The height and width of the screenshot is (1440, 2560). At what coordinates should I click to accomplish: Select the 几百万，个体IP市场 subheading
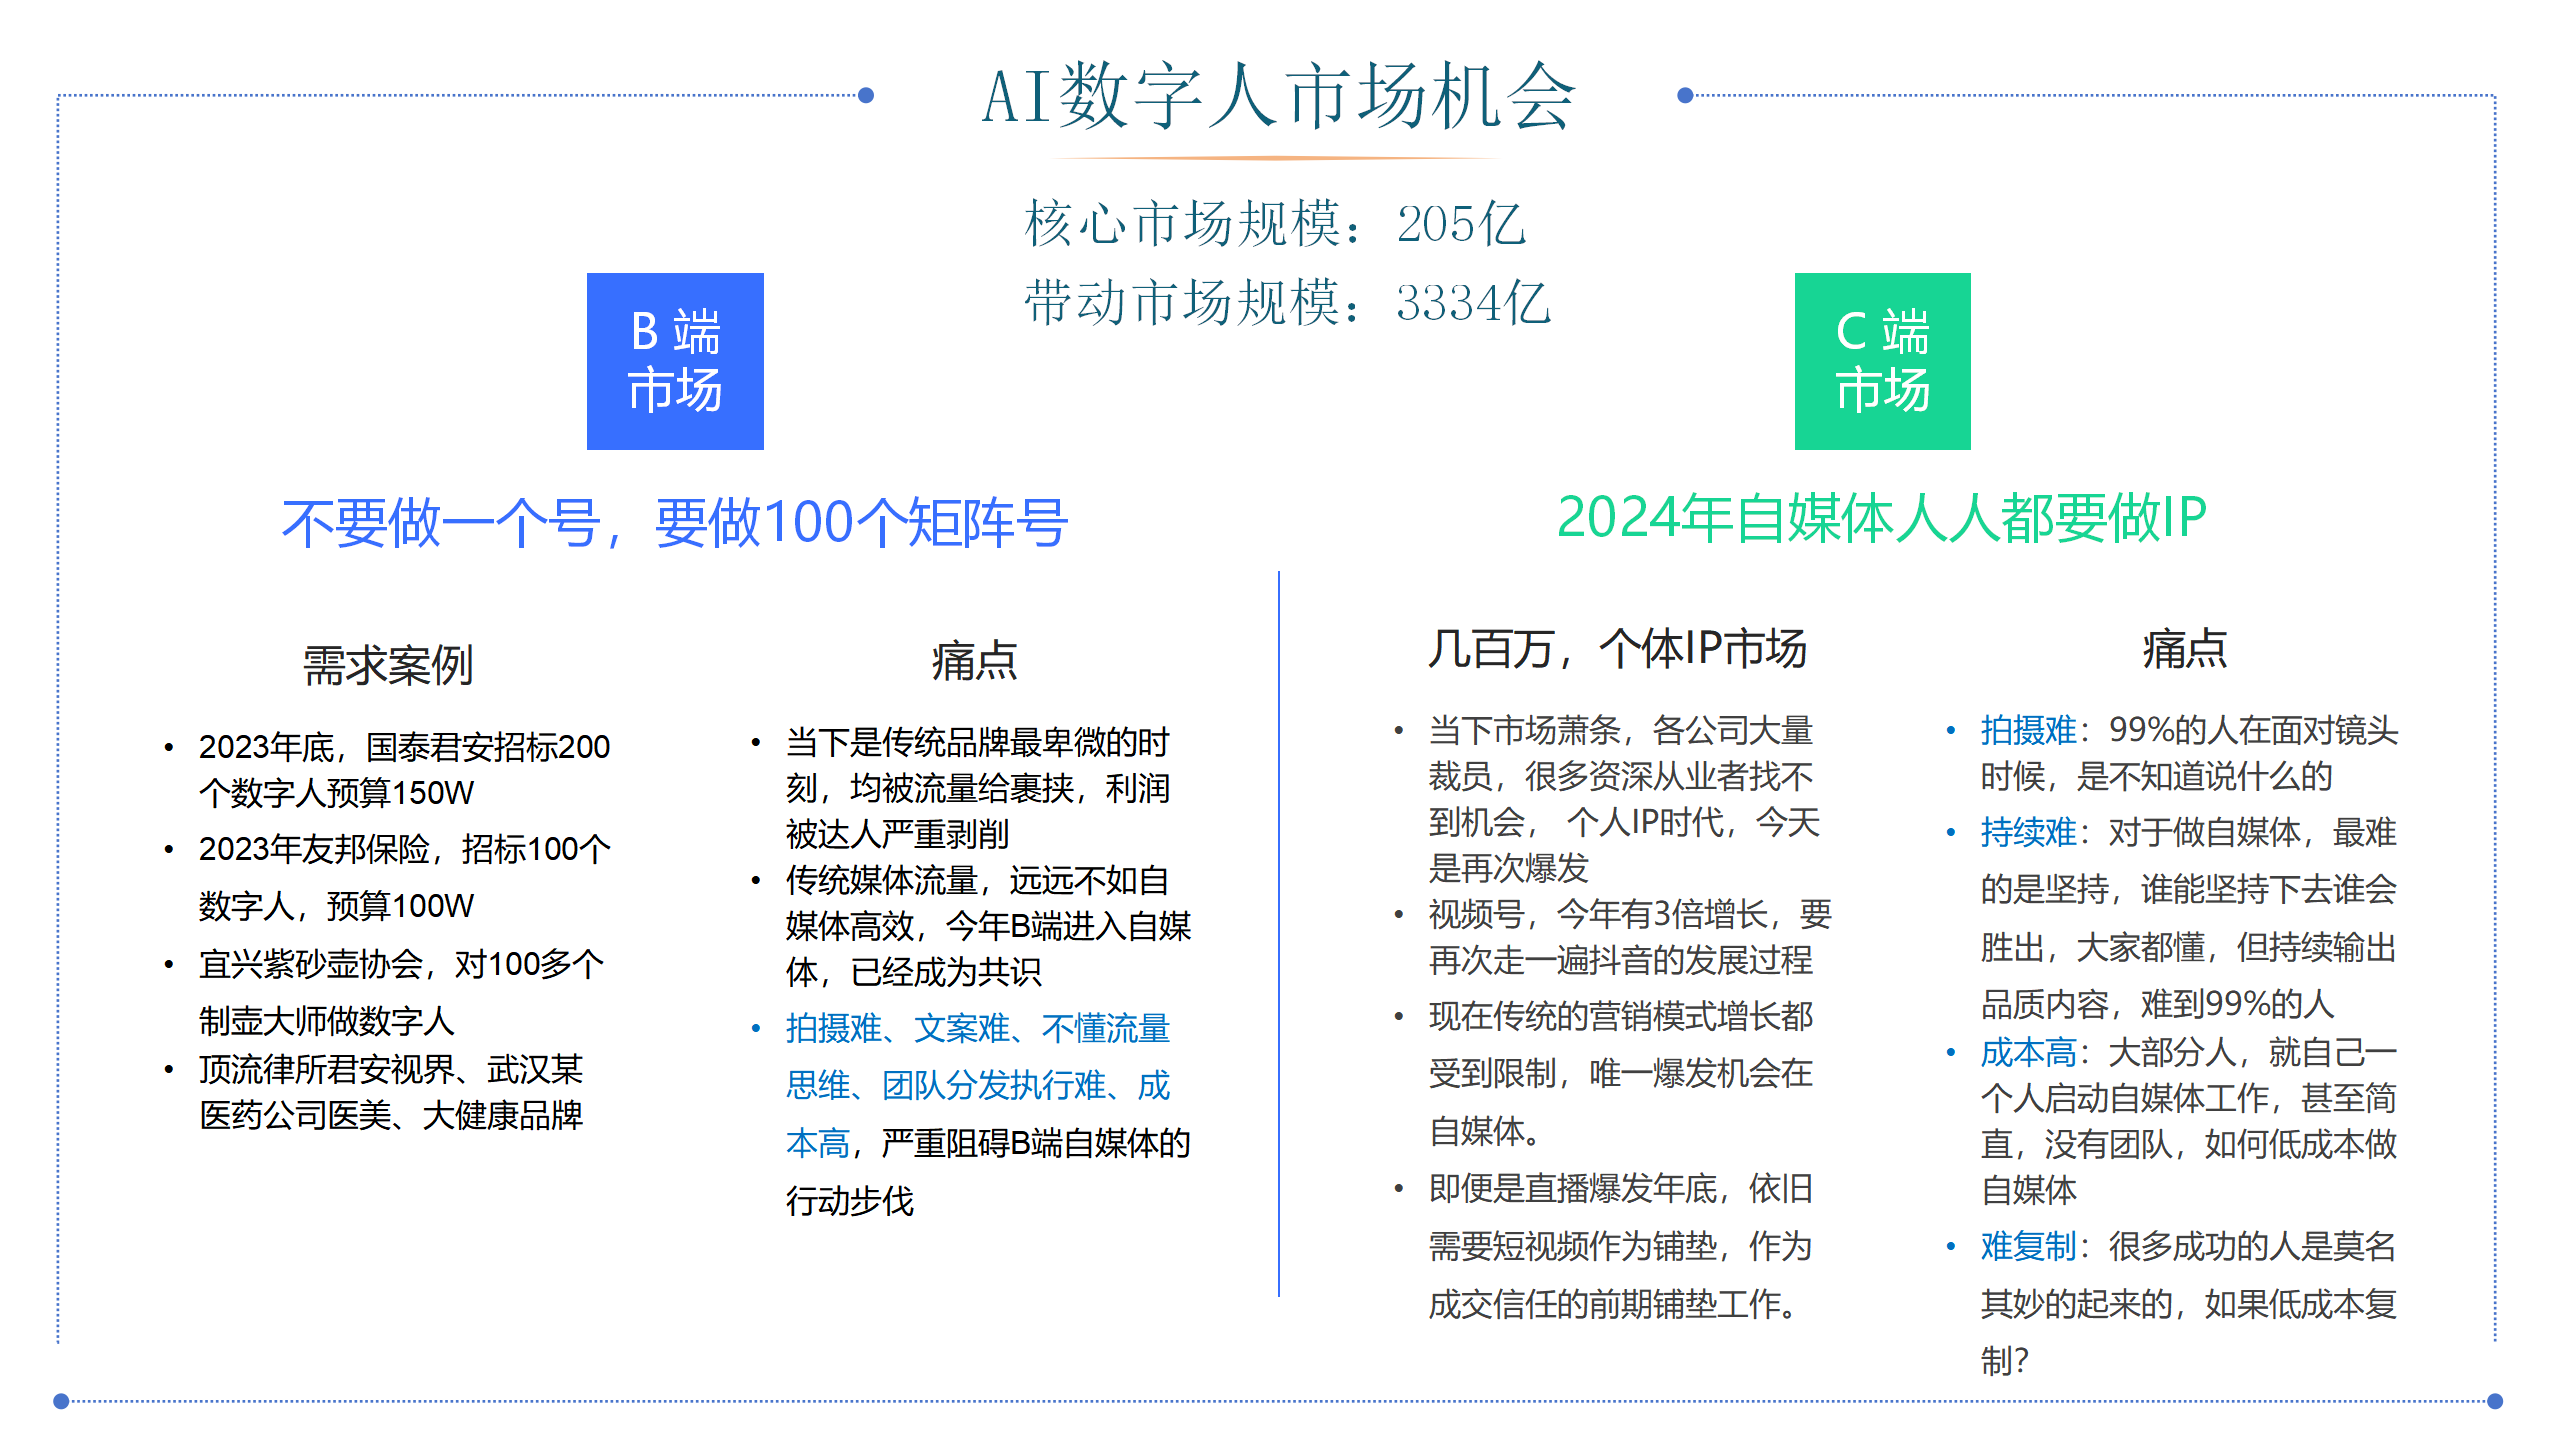pos(1617,649)
